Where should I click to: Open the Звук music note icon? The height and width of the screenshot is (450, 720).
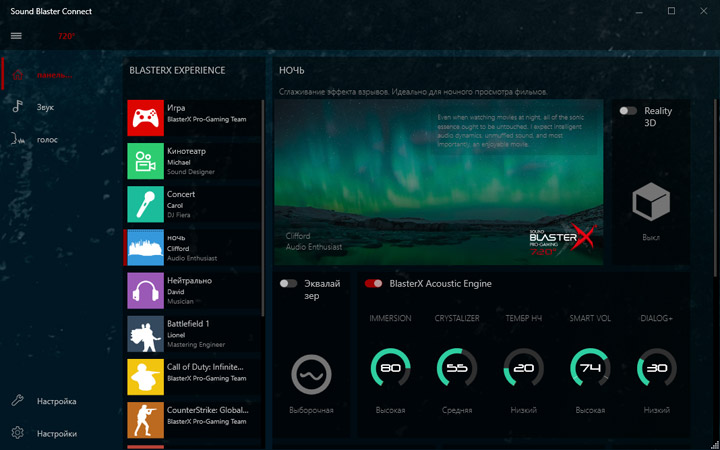17,107
